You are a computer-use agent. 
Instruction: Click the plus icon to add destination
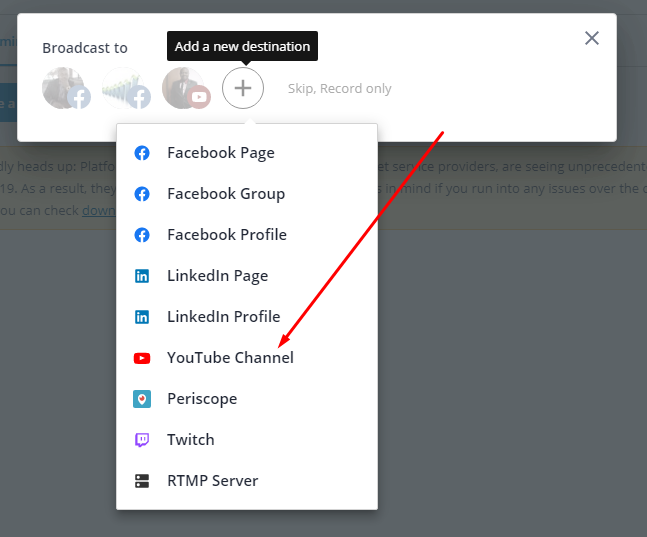tap(243, 88)
